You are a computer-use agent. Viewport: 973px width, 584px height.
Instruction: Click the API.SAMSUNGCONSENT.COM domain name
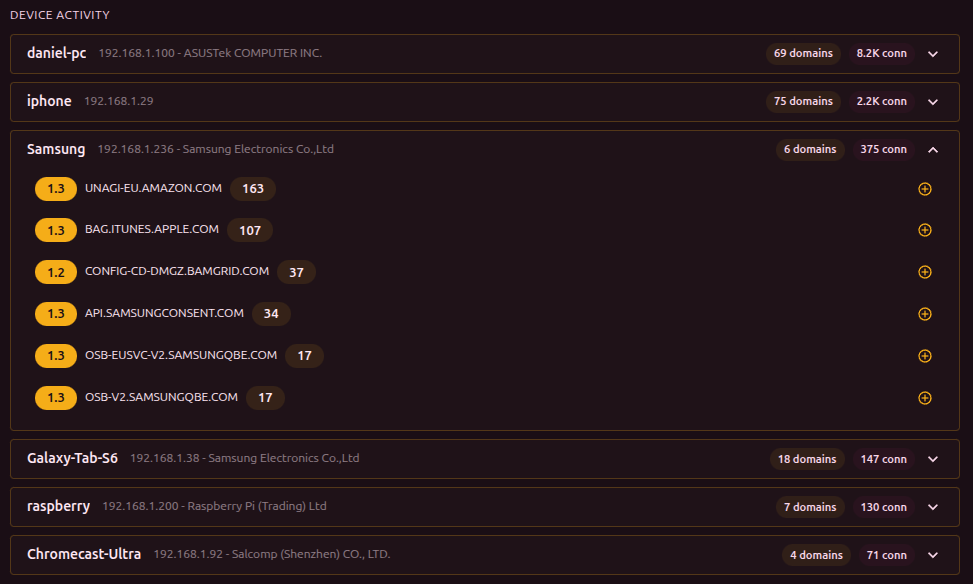point(164,313)
